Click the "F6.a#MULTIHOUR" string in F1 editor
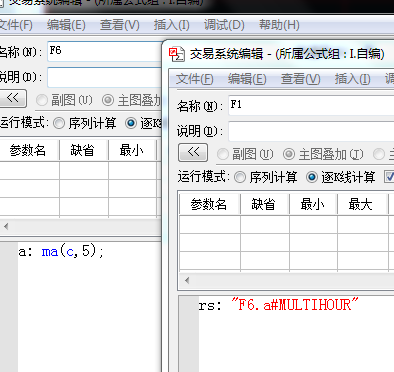394x372 pixels. pos(295,305)
